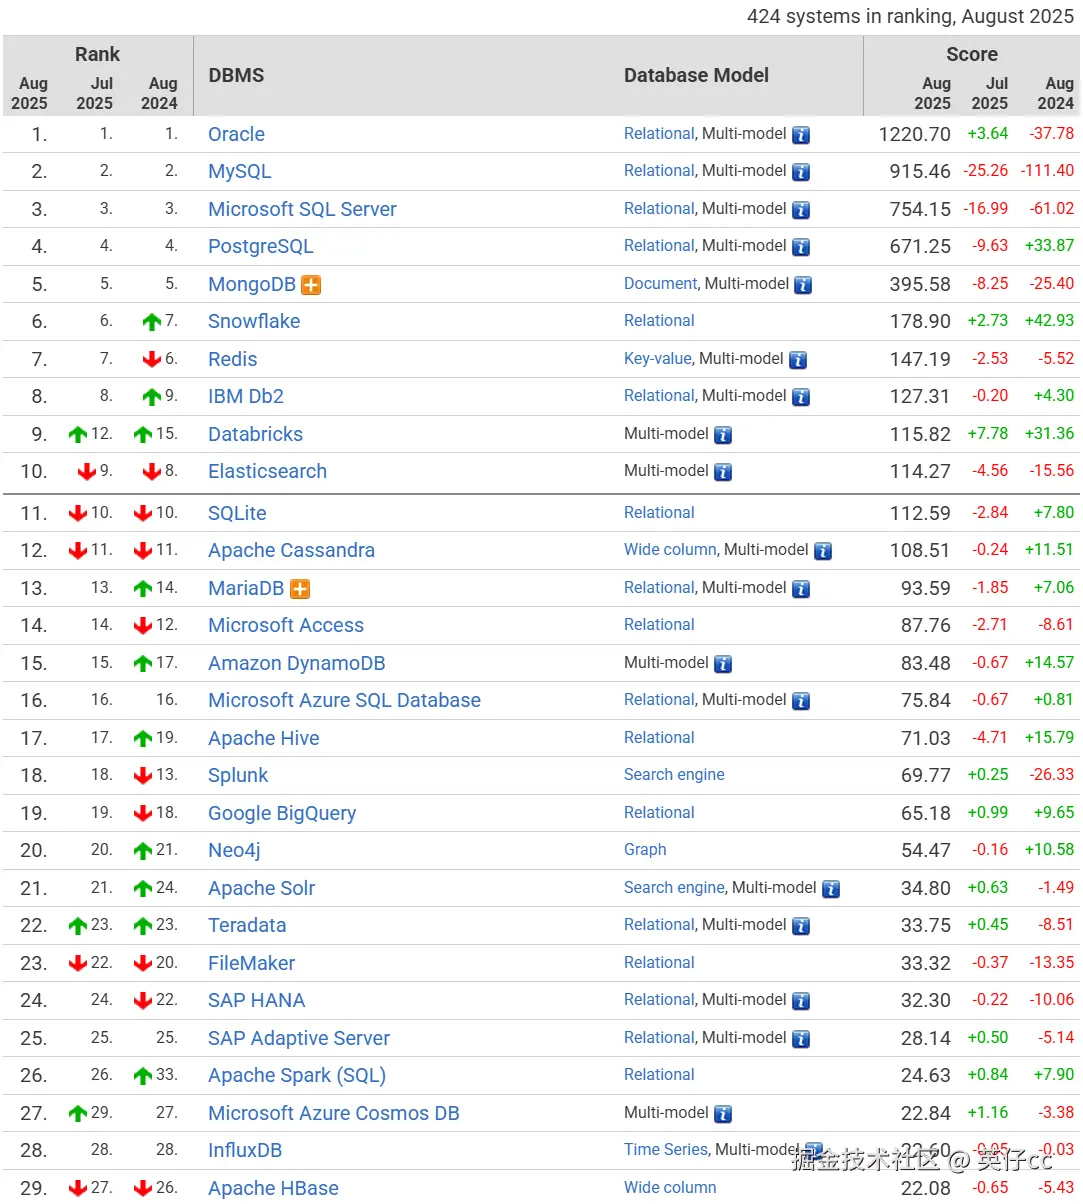
Task: Open the Oracle DBMS link
Action: [x=236, y=134]
